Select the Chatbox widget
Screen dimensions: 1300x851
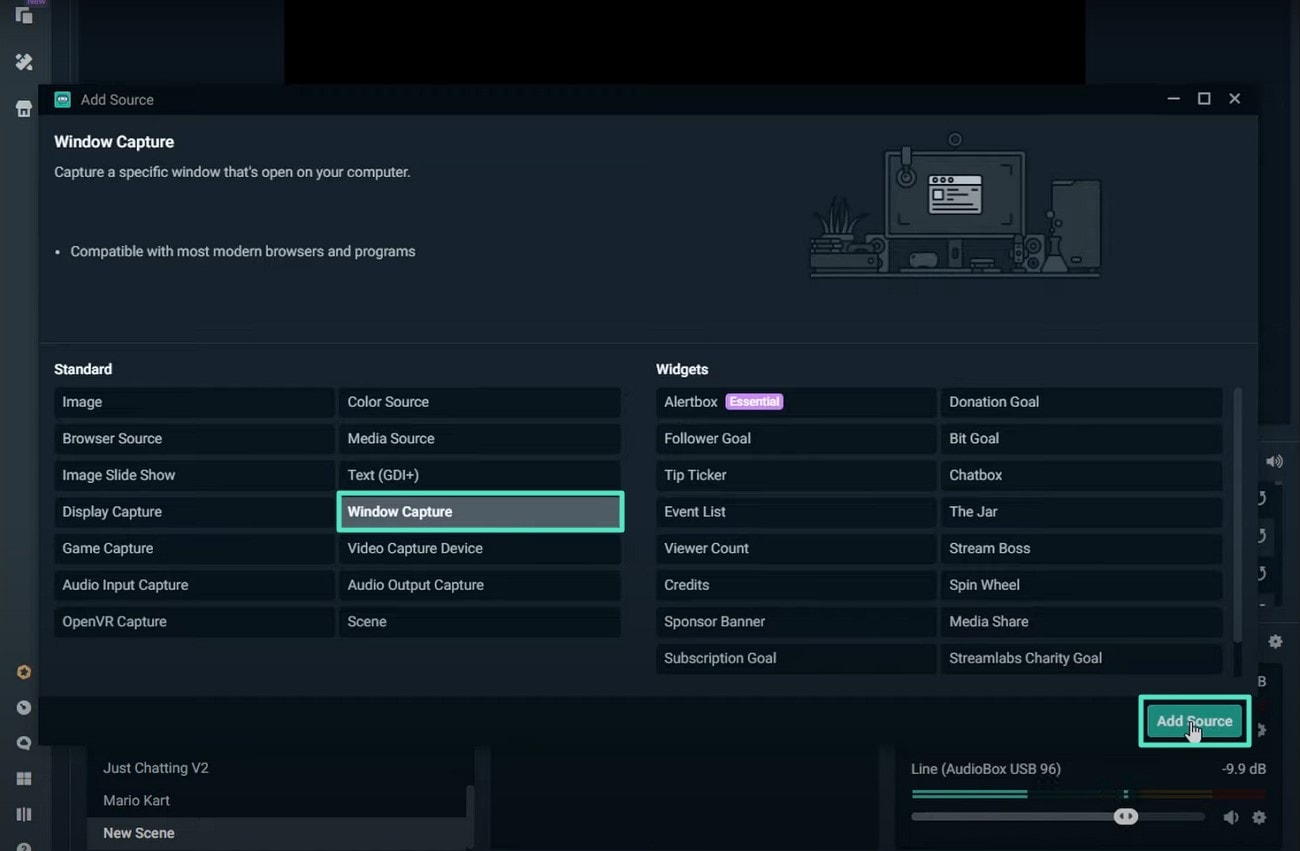[x=1081, y=475]
